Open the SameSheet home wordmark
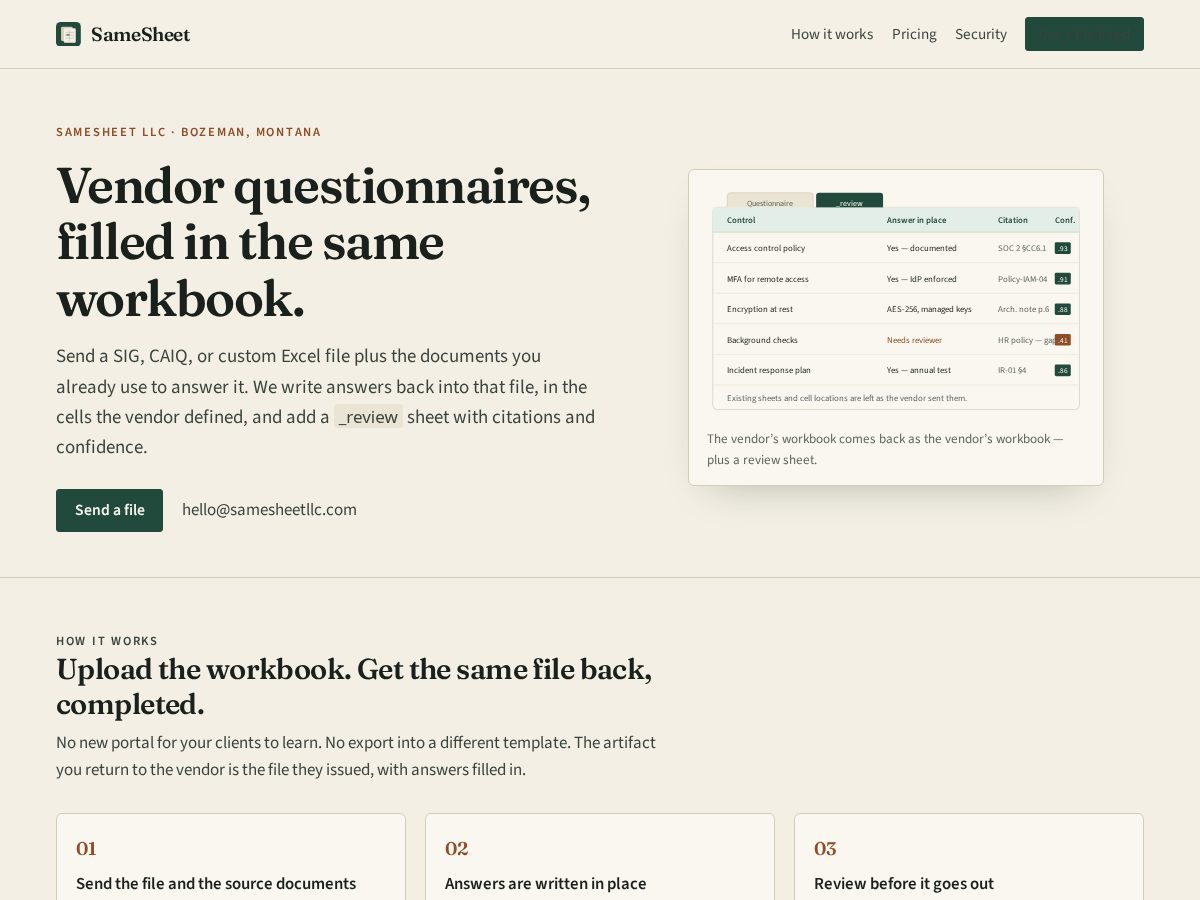Screen dimensions: 1200x900 (x=140, y=34)
